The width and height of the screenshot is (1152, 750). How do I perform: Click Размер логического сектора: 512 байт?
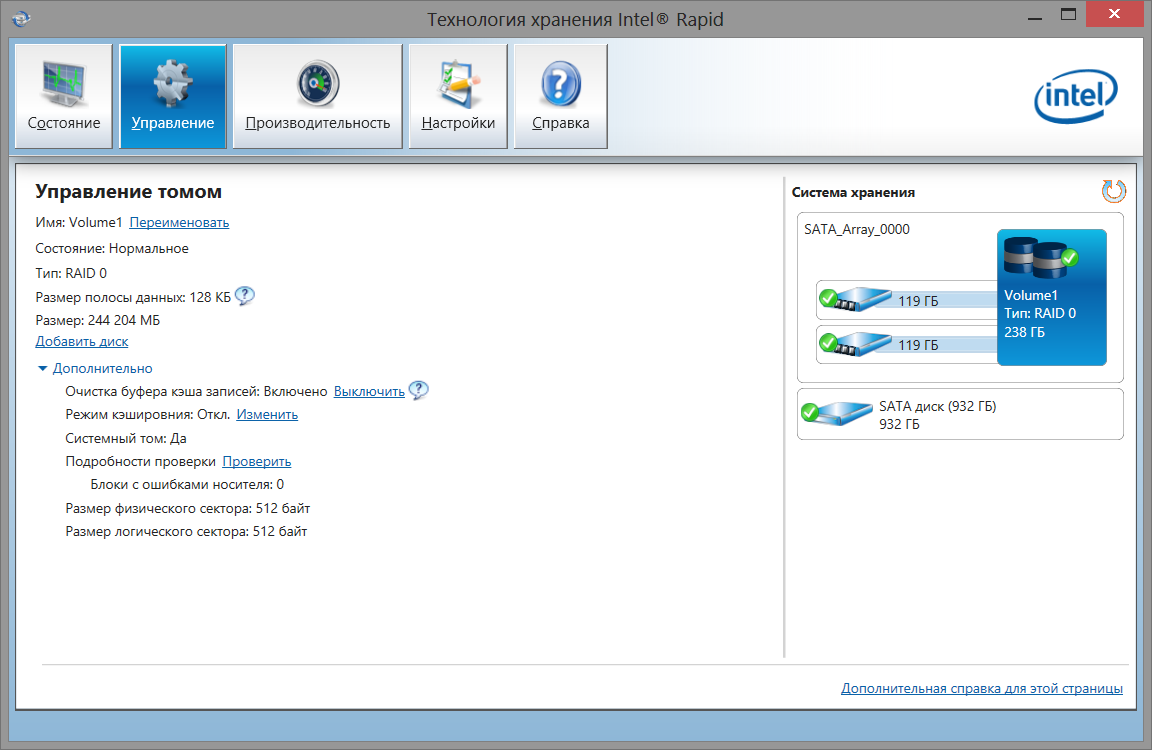point(186,531)
